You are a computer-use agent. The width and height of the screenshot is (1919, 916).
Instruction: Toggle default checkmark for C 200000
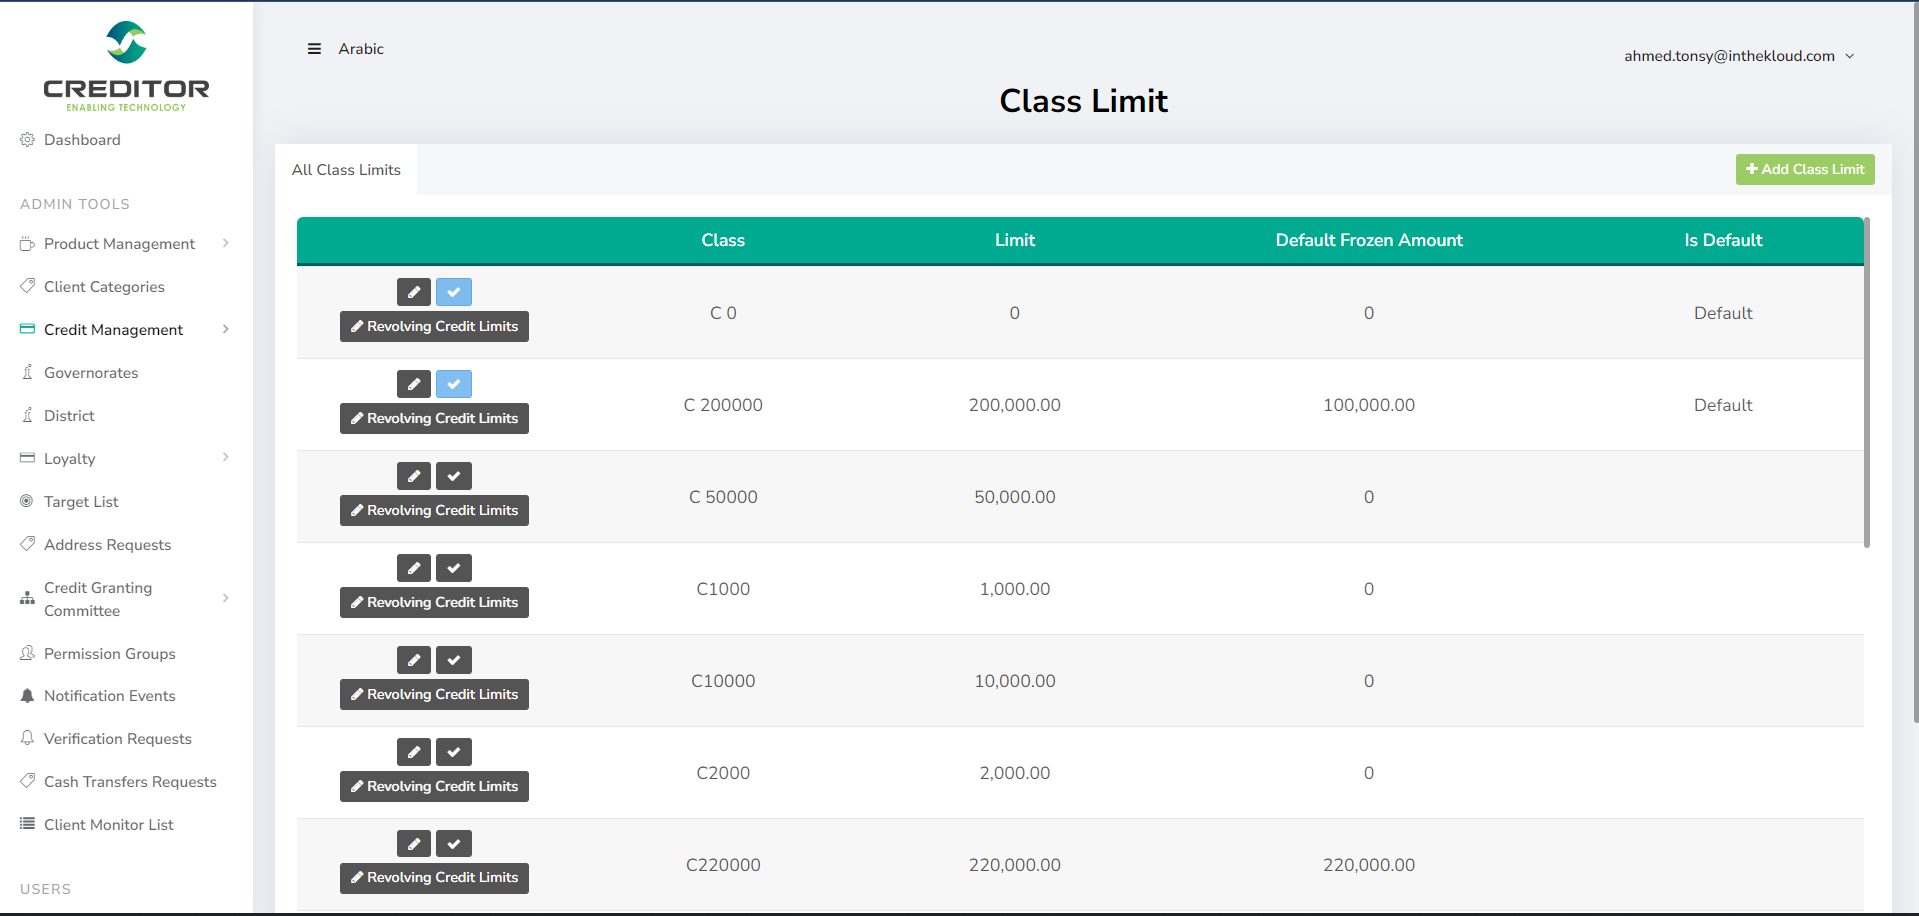point(453,384)
